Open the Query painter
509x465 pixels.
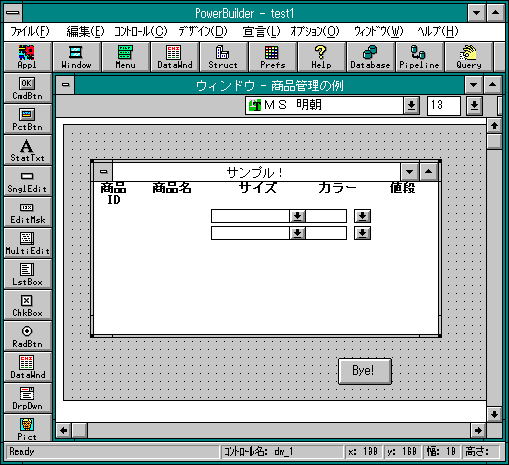click(x=468, y=57)
